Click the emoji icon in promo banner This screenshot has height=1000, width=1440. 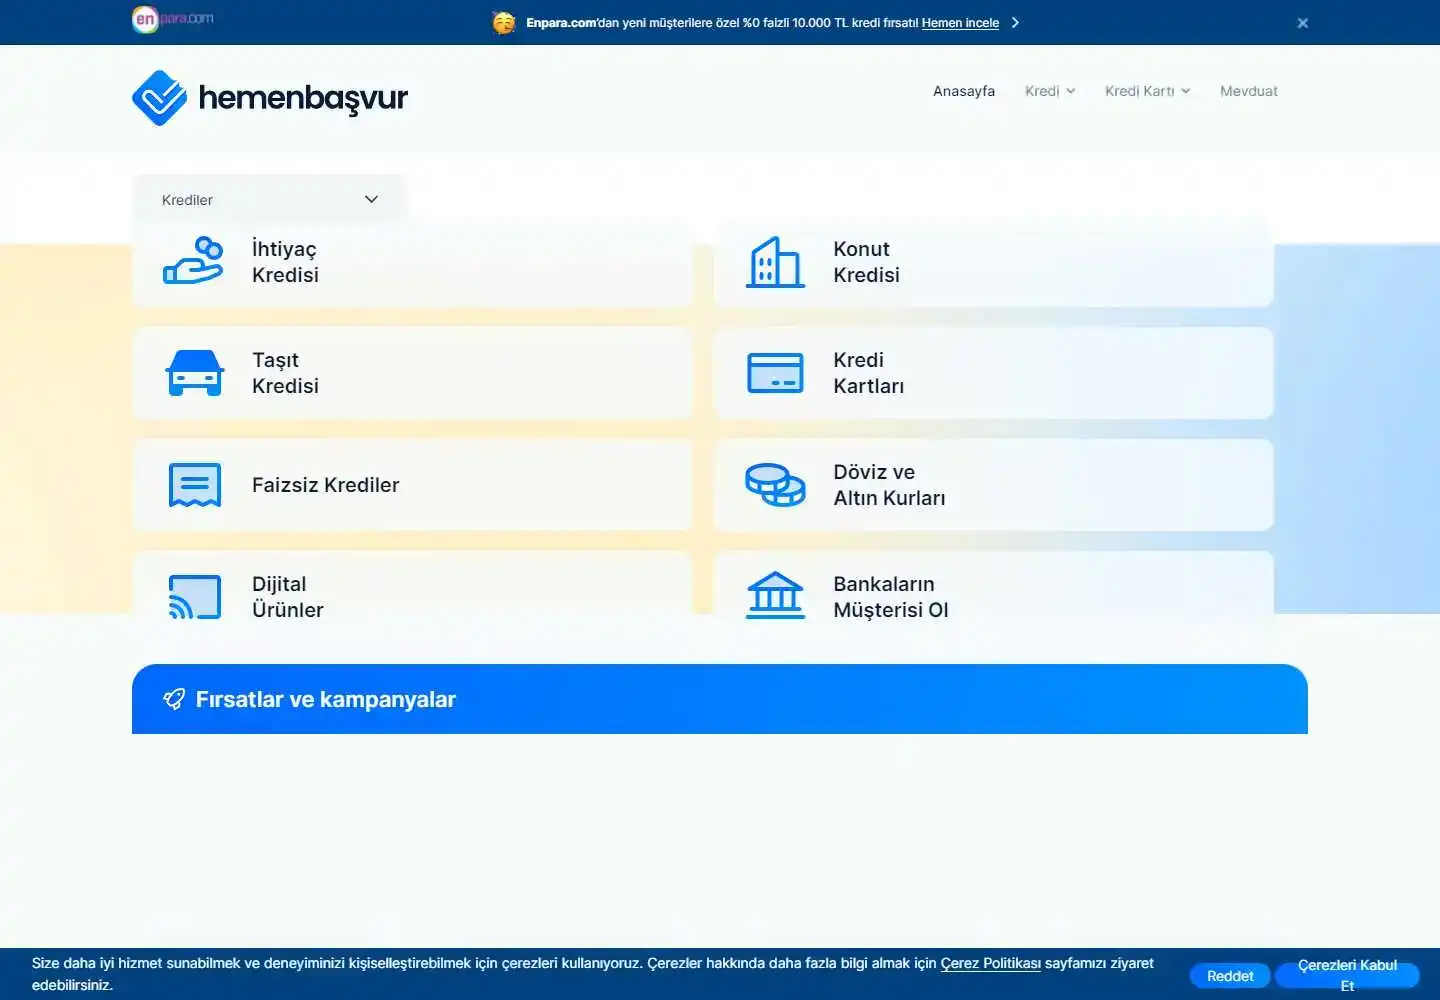(x=504, y=22)
